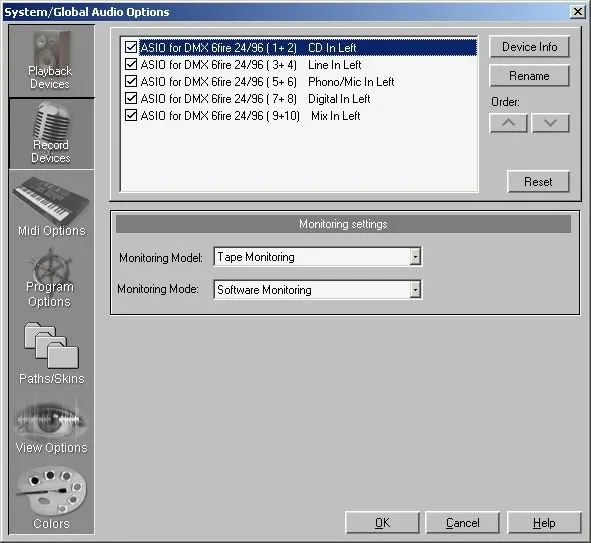The image size is (591, 543).
Task: Disable Digital In Left device checkbox
Action: [131, 98]
